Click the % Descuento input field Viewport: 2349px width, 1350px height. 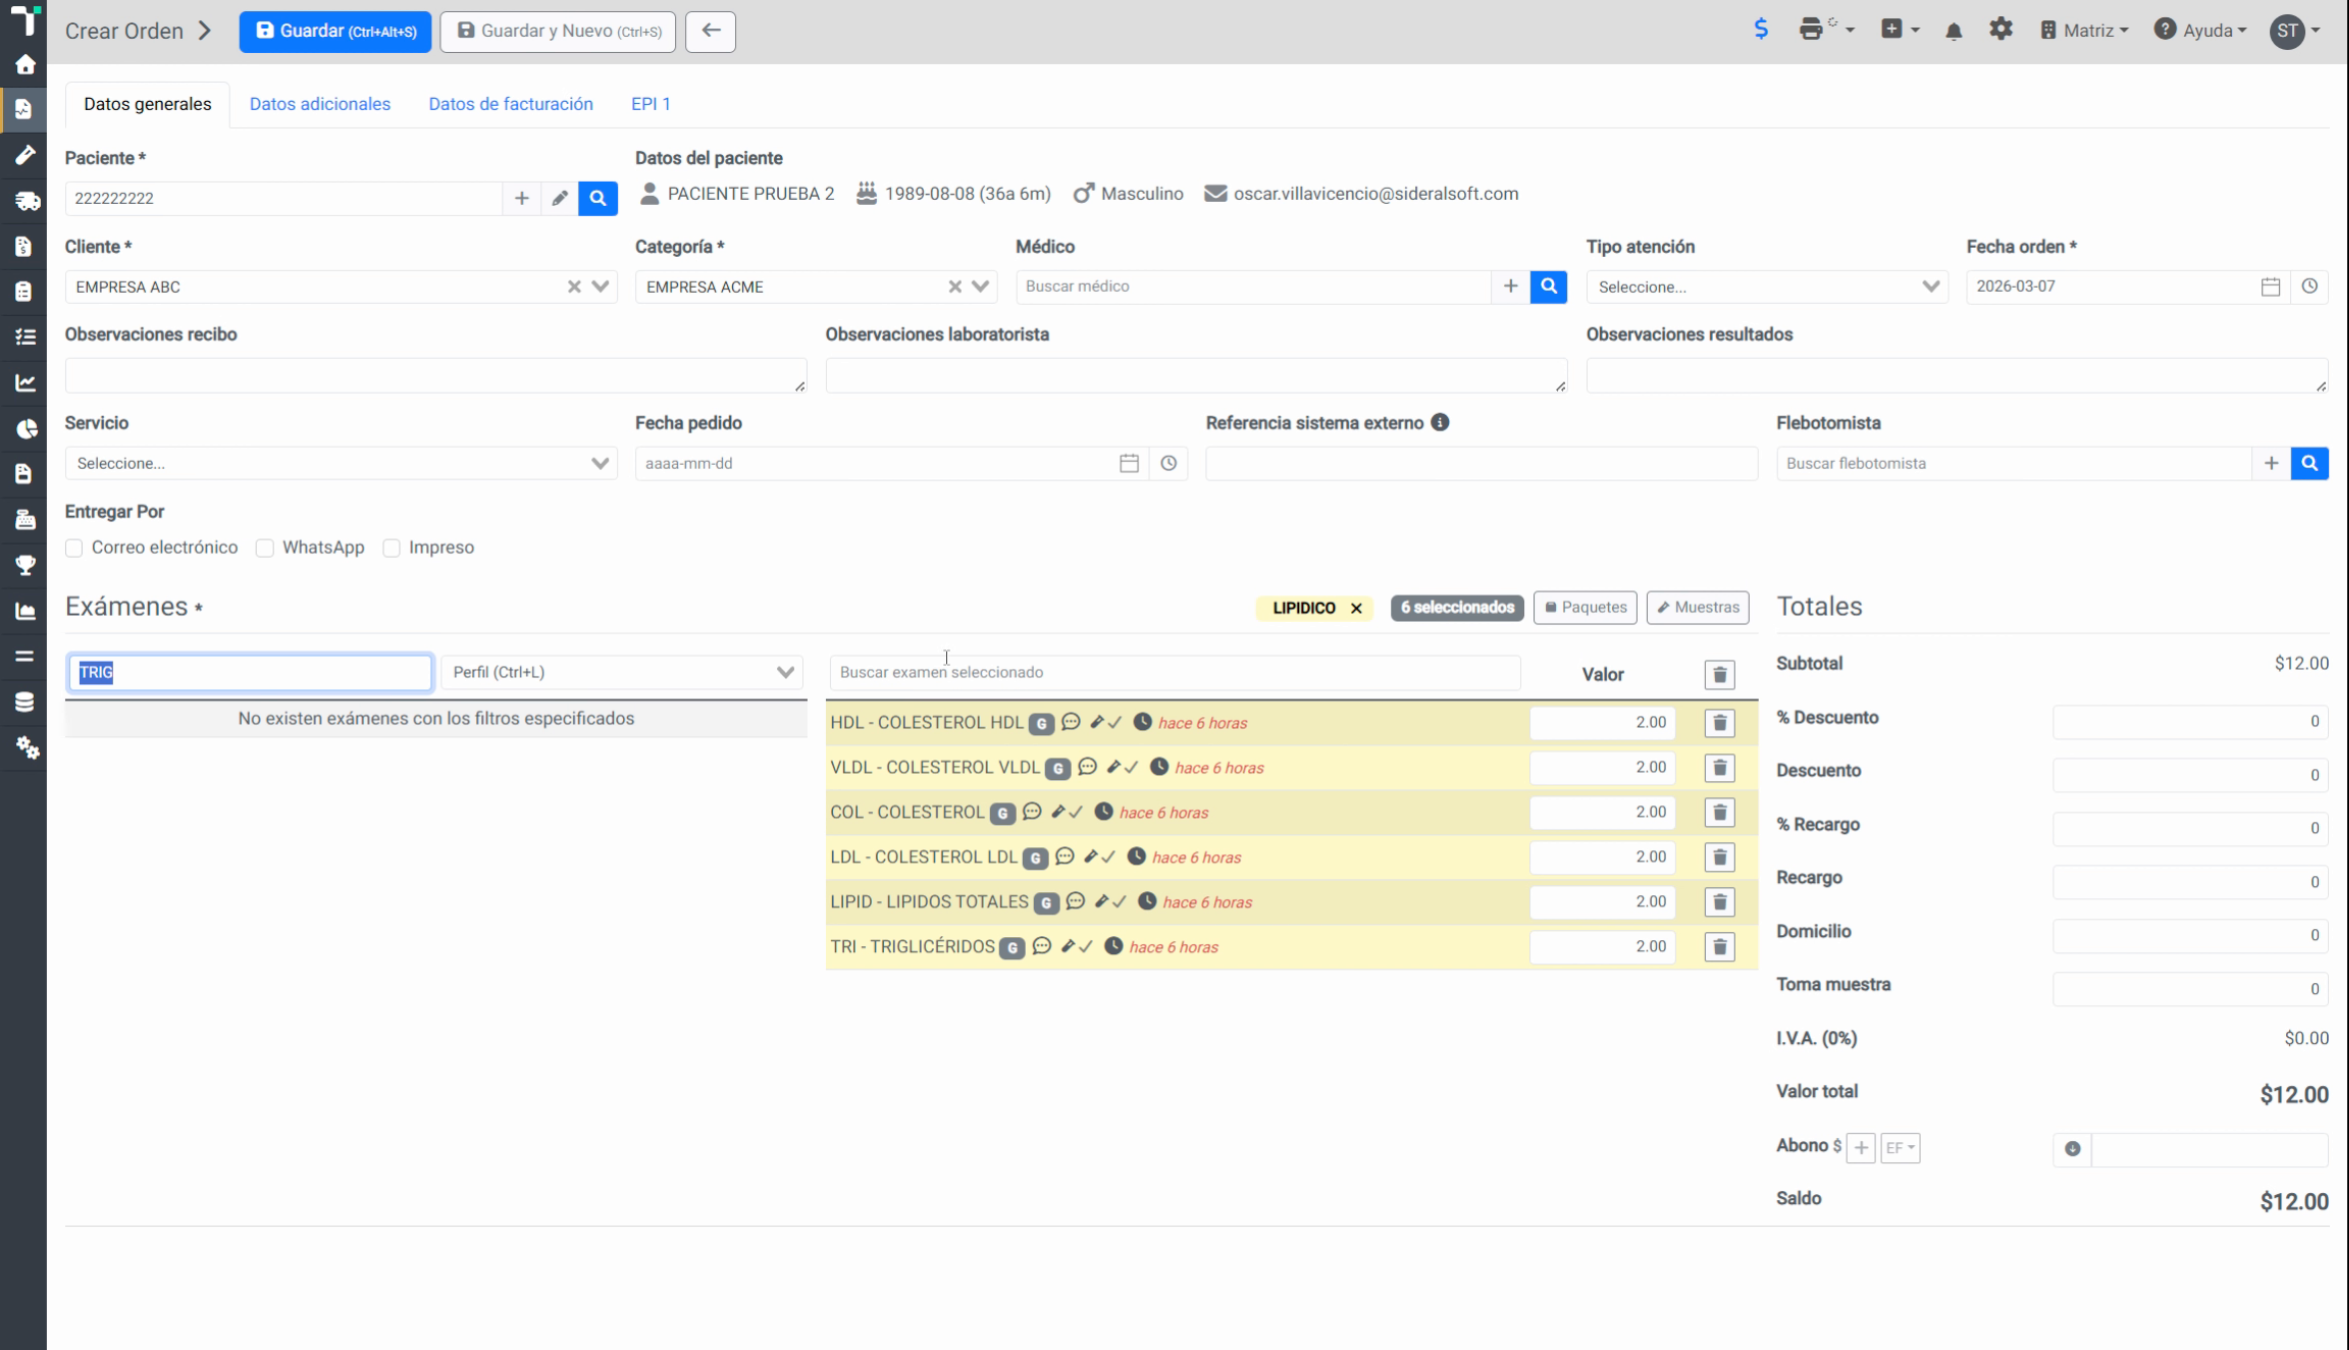pyautogui.click(x=2190, y=721)
